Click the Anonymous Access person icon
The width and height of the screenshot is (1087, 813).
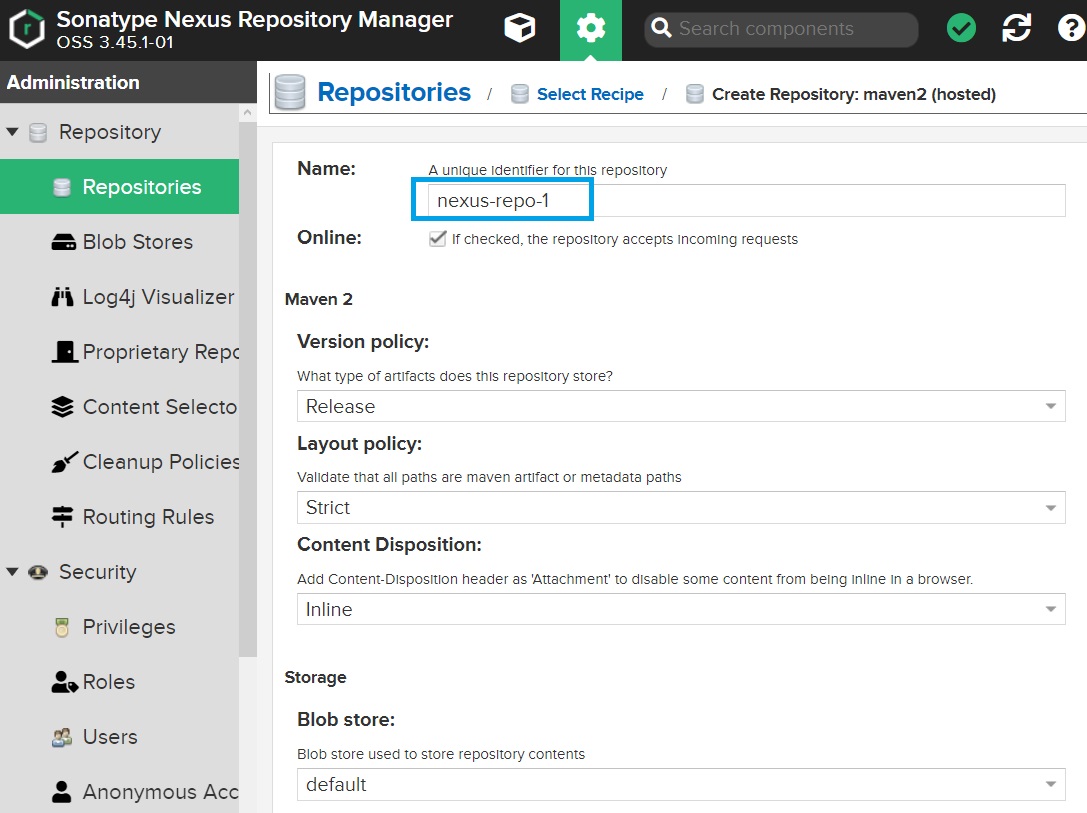62,792
